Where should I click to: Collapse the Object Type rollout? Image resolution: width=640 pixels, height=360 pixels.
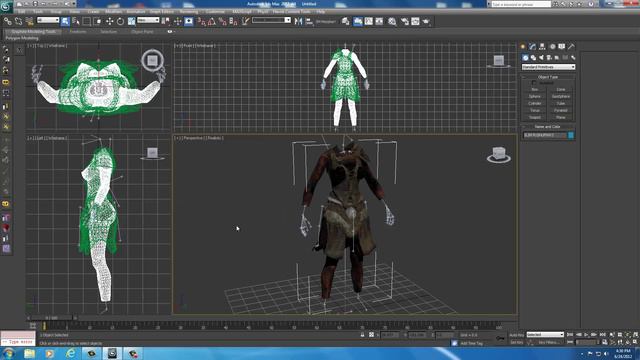click(x=548, y=77)
